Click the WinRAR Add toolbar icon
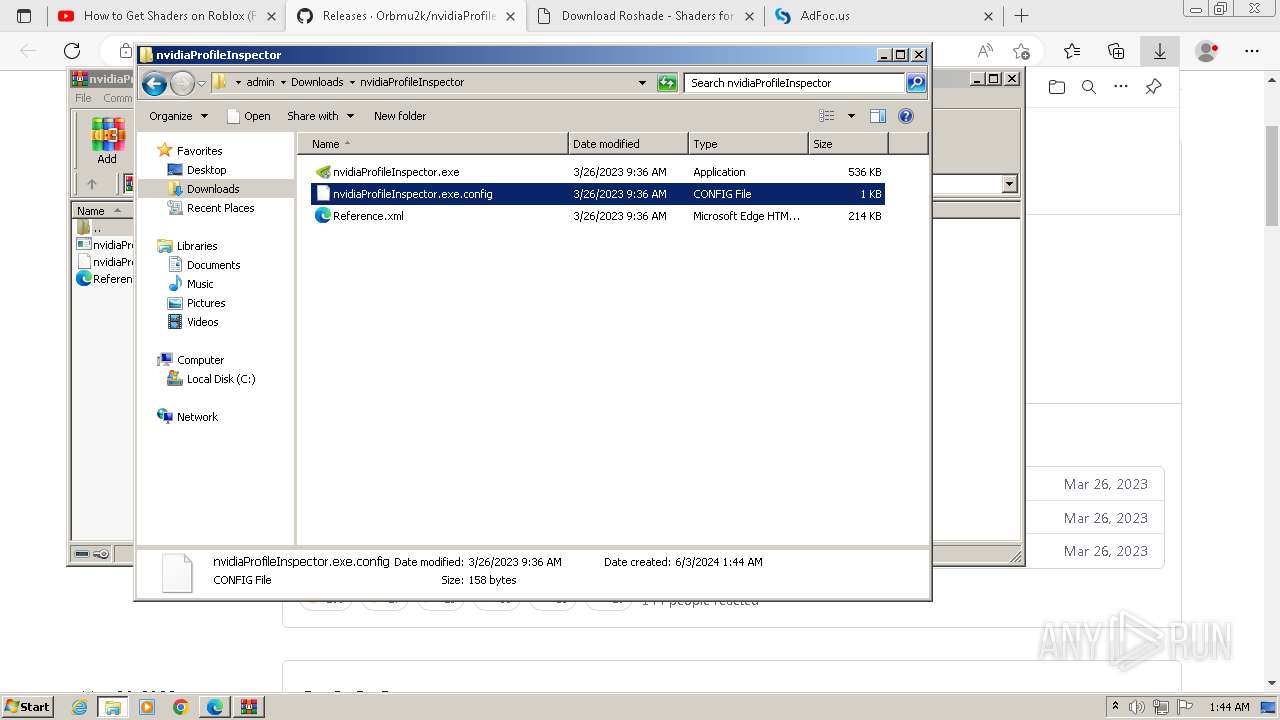Image resolution: width=1280 pixels, height=720 pixels. (x=107, y=141)
